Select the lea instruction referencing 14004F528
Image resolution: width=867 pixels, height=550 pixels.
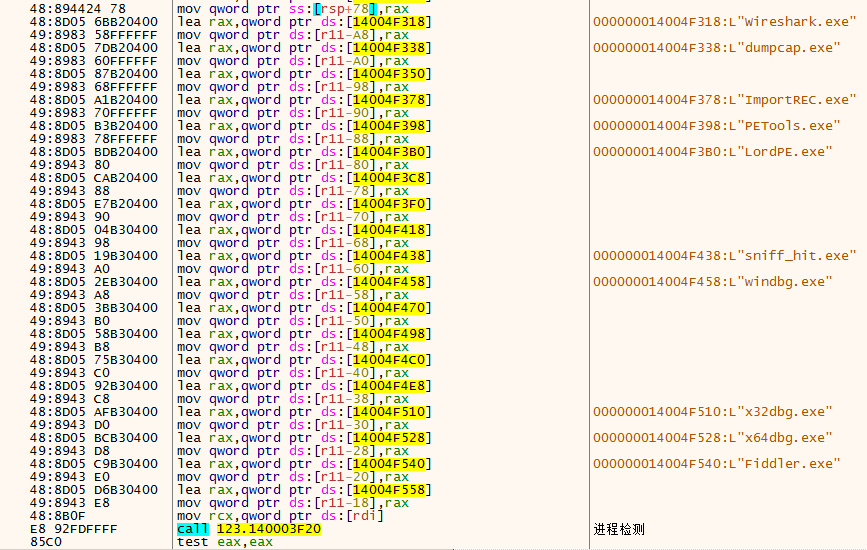304,438
